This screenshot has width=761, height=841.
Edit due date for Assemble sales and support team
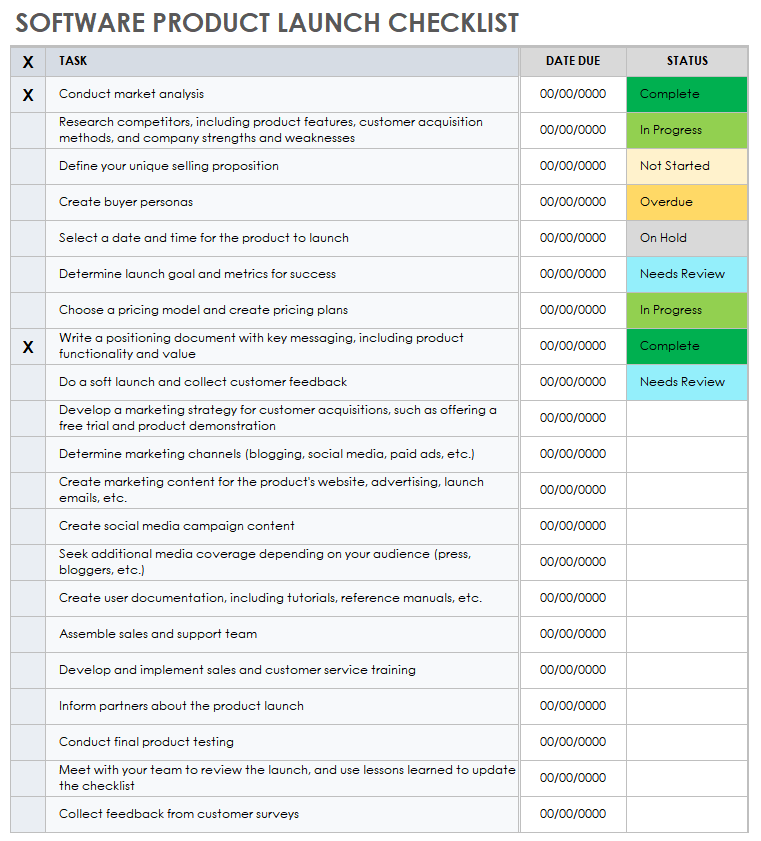tap(573, 634)
